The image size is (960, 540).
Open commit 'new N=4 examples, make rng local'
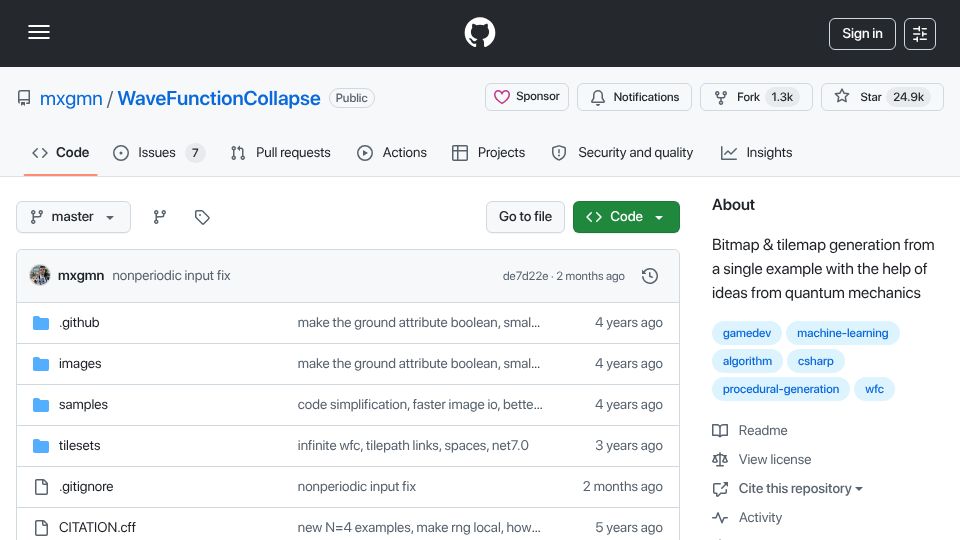tap(419, 527)
